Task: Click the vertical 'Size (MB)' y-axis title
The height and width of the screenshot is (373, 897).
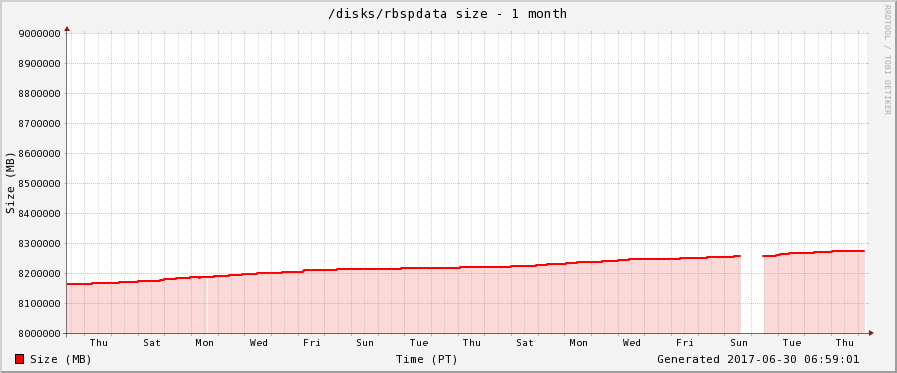Action: (x=10, y=183)
